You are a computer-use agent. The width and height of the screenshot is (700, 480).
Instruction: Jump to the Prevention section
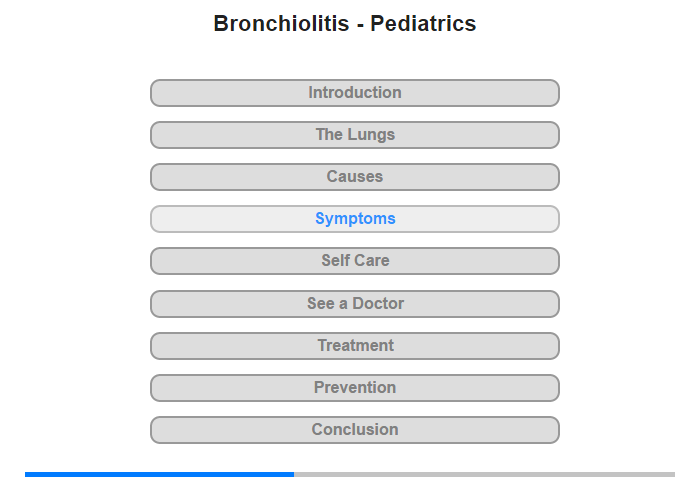[x=354, y=388]
